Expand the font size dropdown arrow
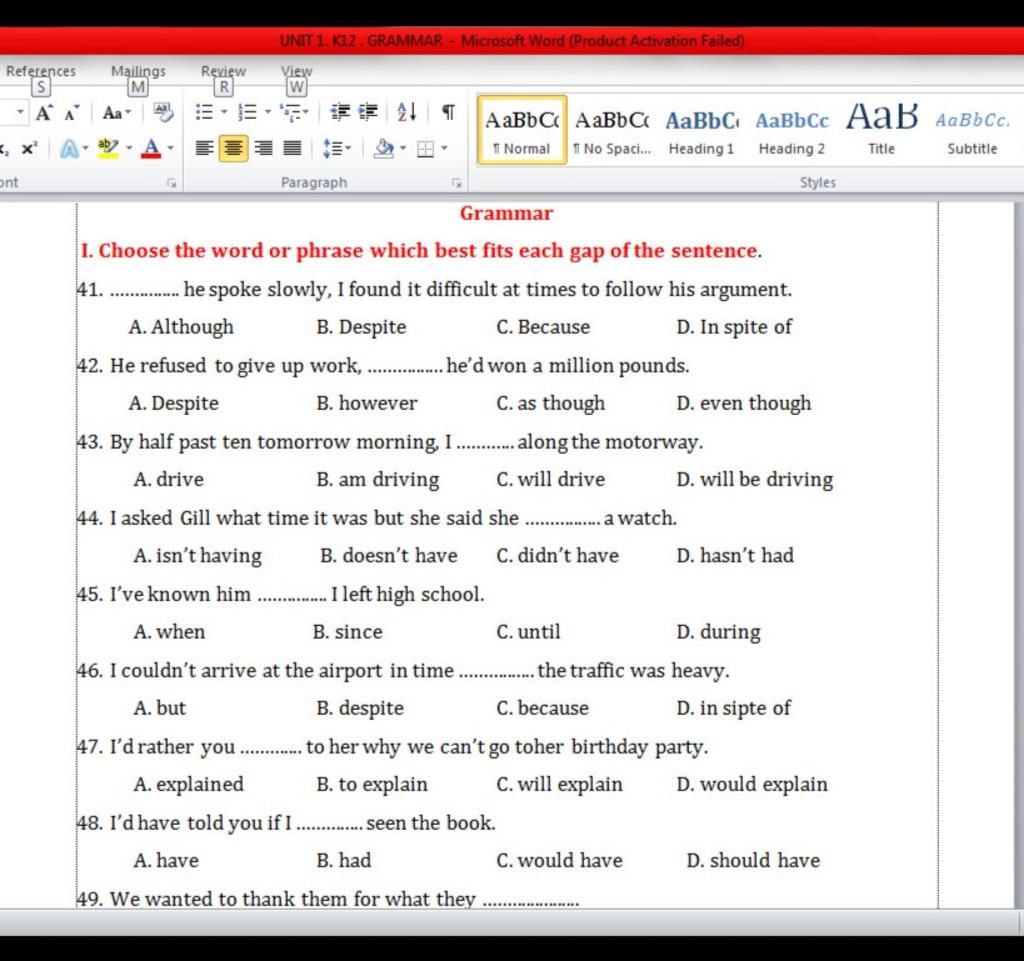The height and width of the screenshot is (961, 1024). pyautogui.click(x=20, y=112)
